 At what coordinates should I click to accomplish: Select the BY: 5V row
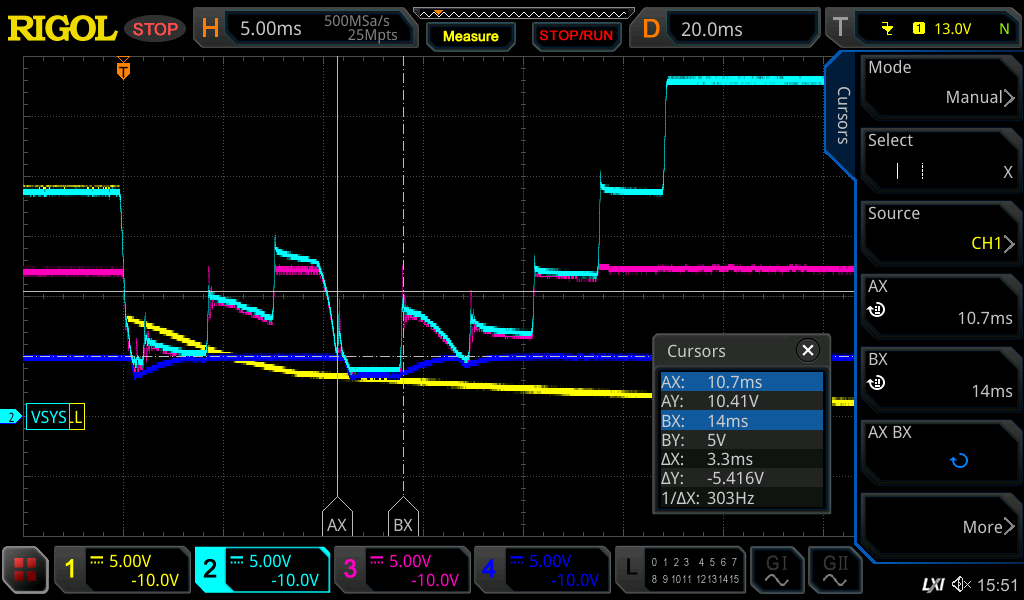[x=741, y=440]
